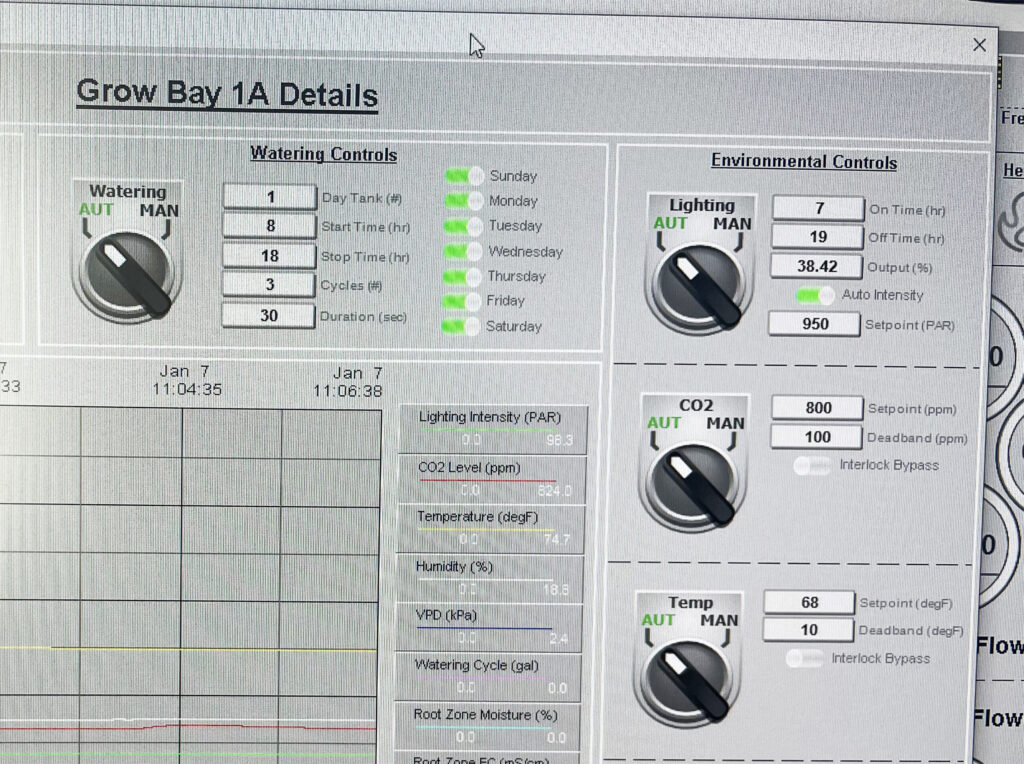Disable the Auto Intensity lighting toggle

click(815, 295)
